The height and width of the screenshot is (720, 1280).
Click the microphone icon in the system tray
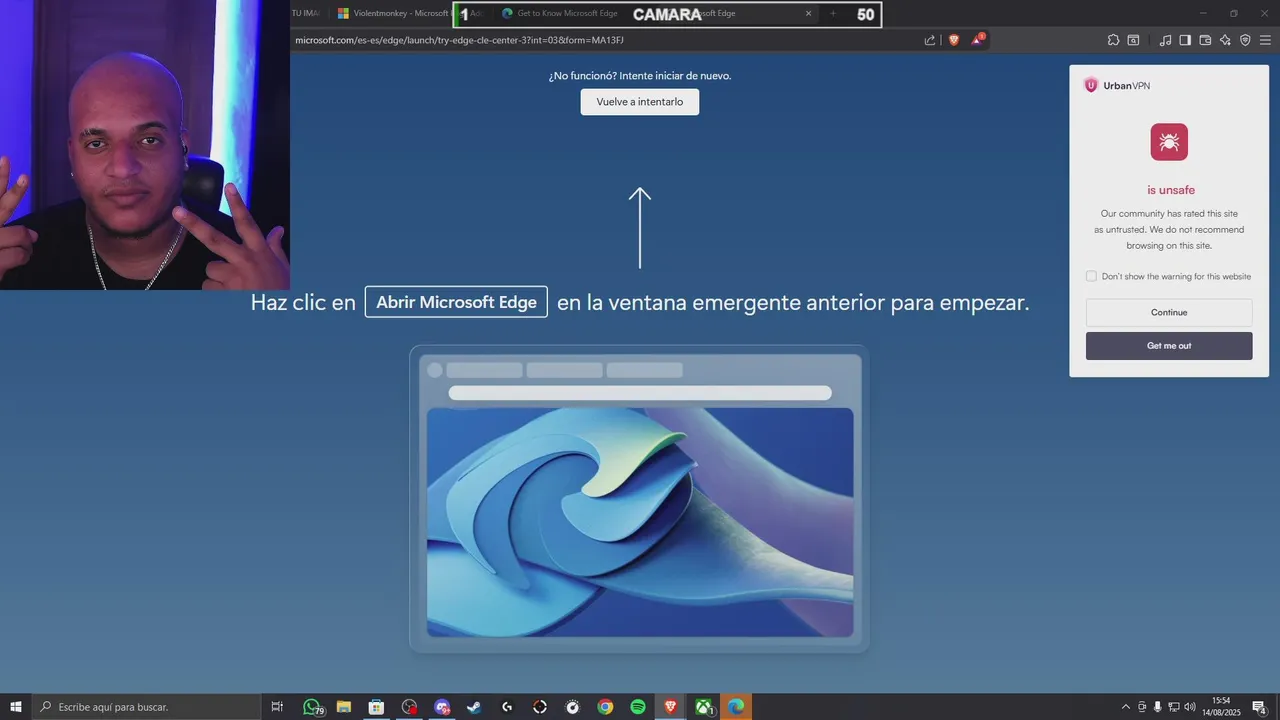(x=1158, y=707)
